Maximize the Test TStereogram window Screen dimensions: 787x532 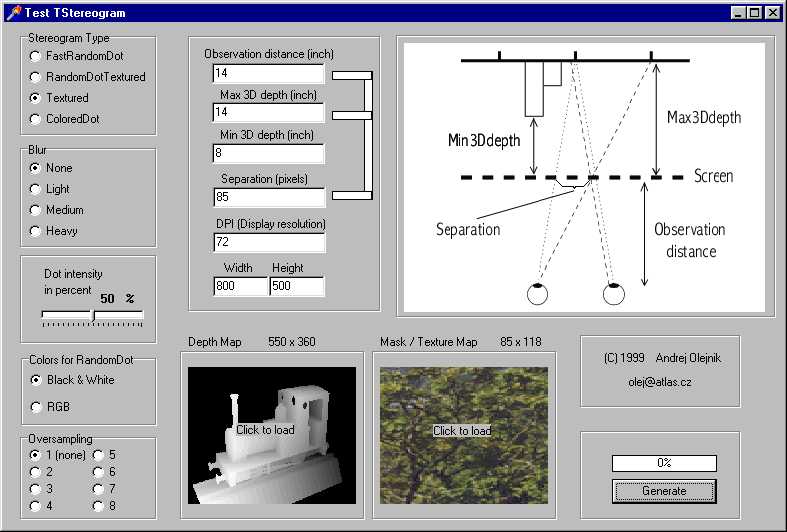(x=754, y=13)
